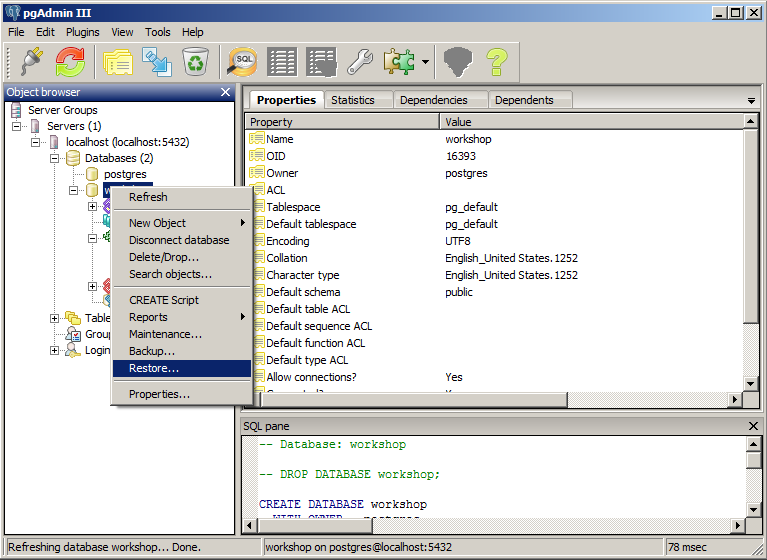This screenshot has height=560, width=767.
Task: Click the Databases cylinder stack icon
Action: 73,158
